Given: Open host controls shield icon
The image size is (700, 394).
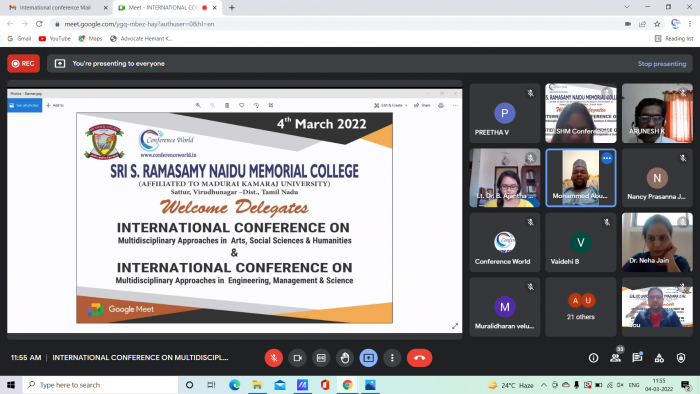Looking at the screenshot, I should (x=681, y=358).
